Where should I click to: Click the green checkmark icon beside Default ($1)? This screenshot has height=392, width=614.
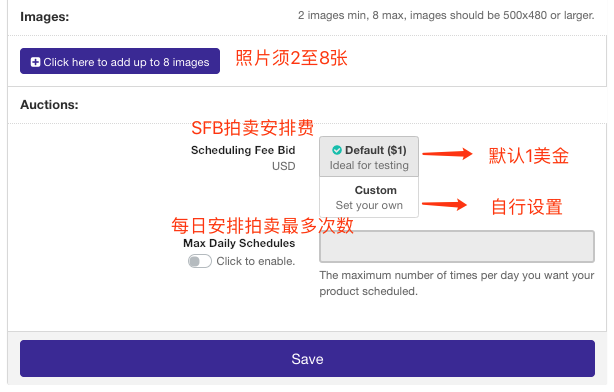[337, 150]
